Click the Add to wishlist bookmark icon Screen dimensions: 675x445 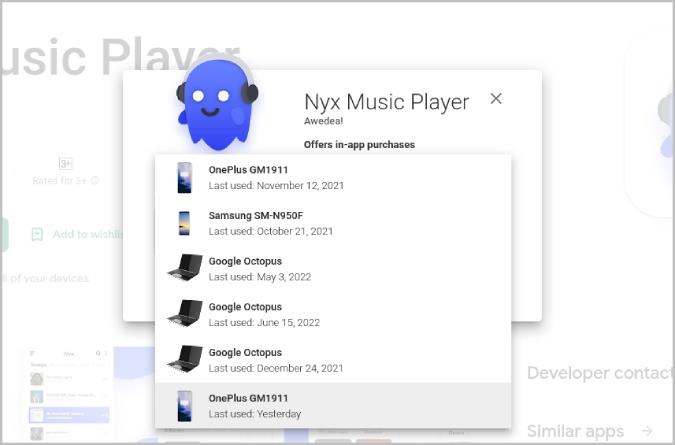37,234
